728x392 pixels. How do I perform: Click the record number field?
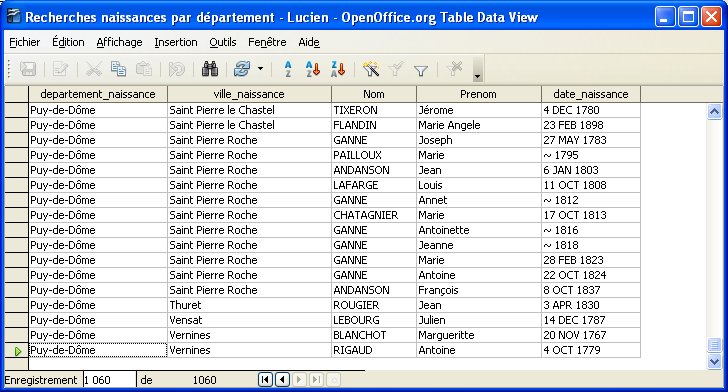[x=110, y=380]
